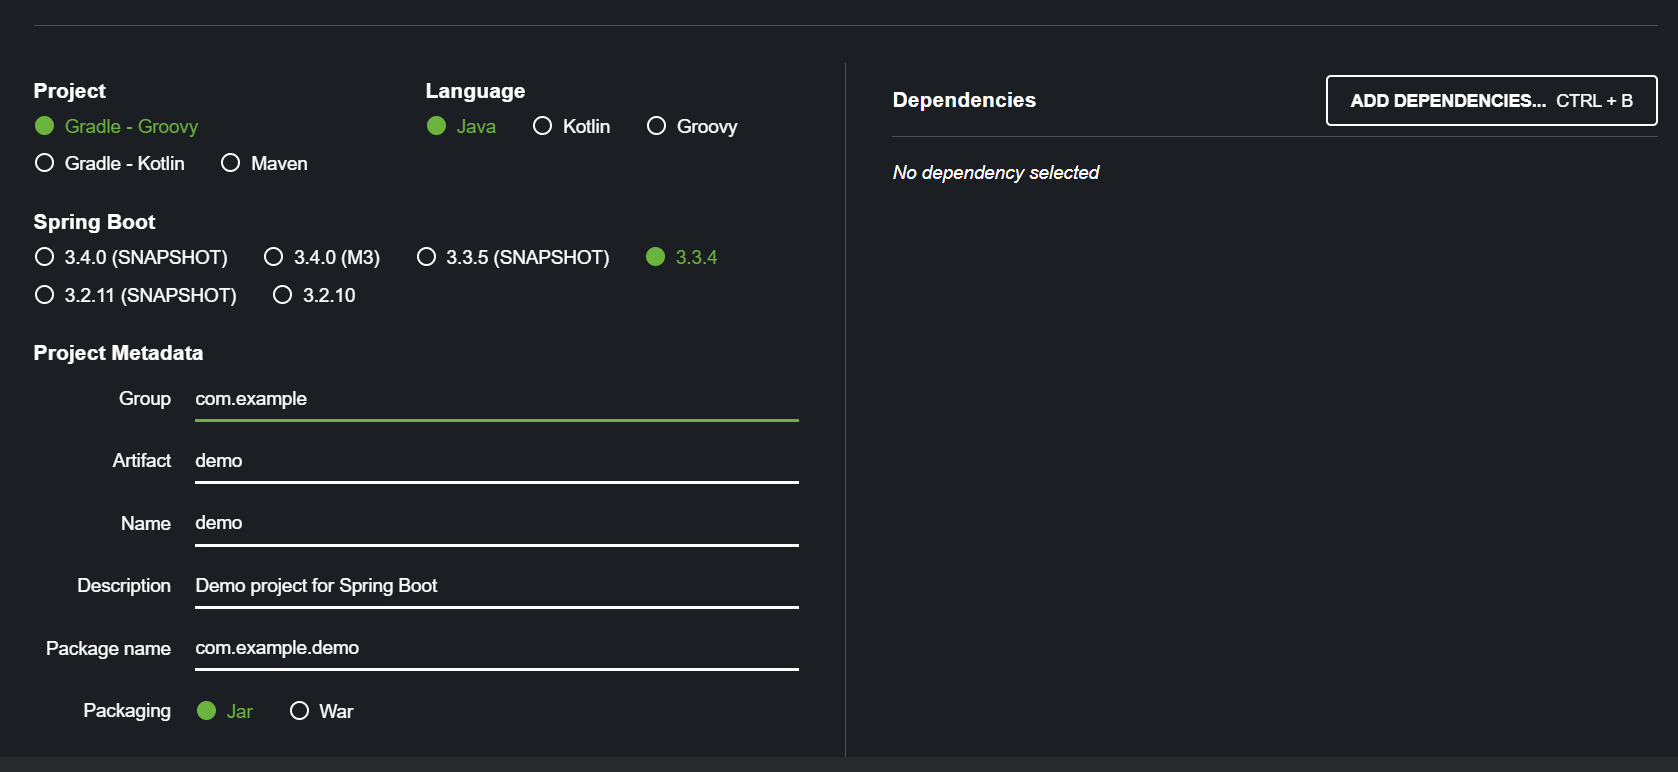Viewport: 1678px width, 772px height.
Task: Choose Spring Boot 3.3.5 (SNAPSHOT)
Action: [513, 257]
